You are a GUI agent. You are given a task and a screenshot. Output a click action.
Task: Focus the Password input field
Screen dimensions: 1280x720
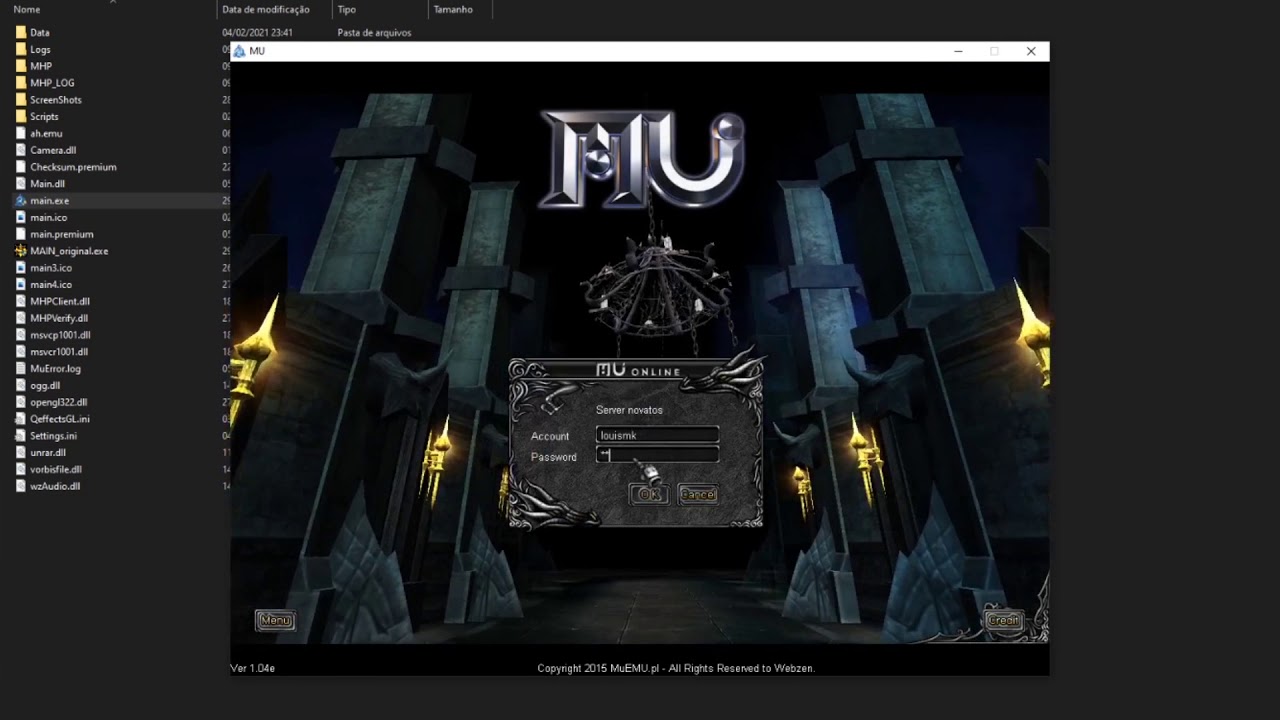point(657,455)
